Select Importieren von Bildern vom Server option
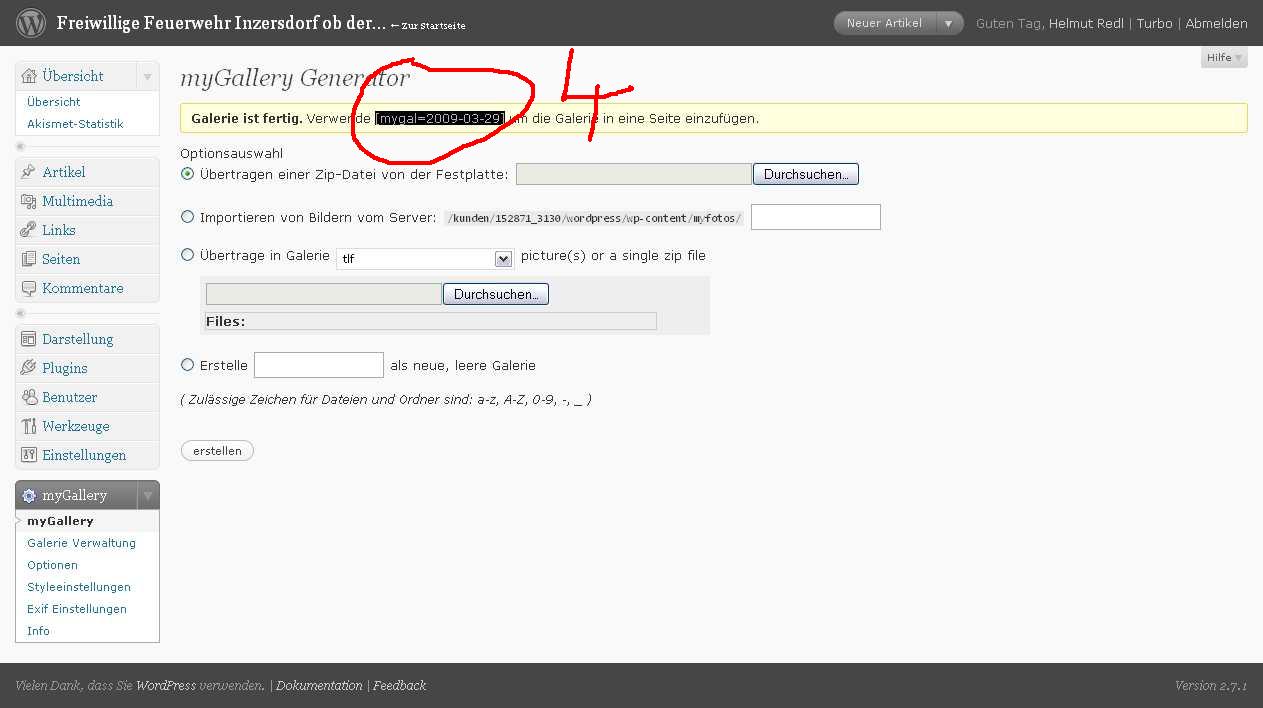Viewport: 1263px width, 708px height. 187,216
